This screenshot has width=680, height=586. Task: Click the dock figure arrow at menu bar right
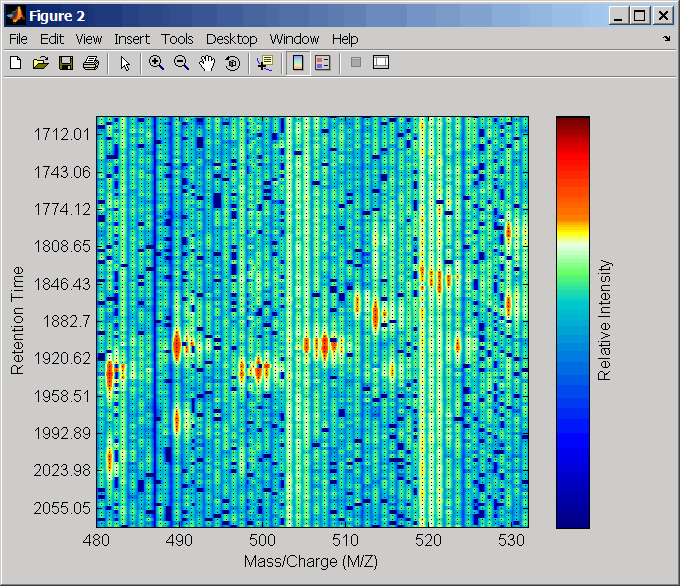point(667,39)
